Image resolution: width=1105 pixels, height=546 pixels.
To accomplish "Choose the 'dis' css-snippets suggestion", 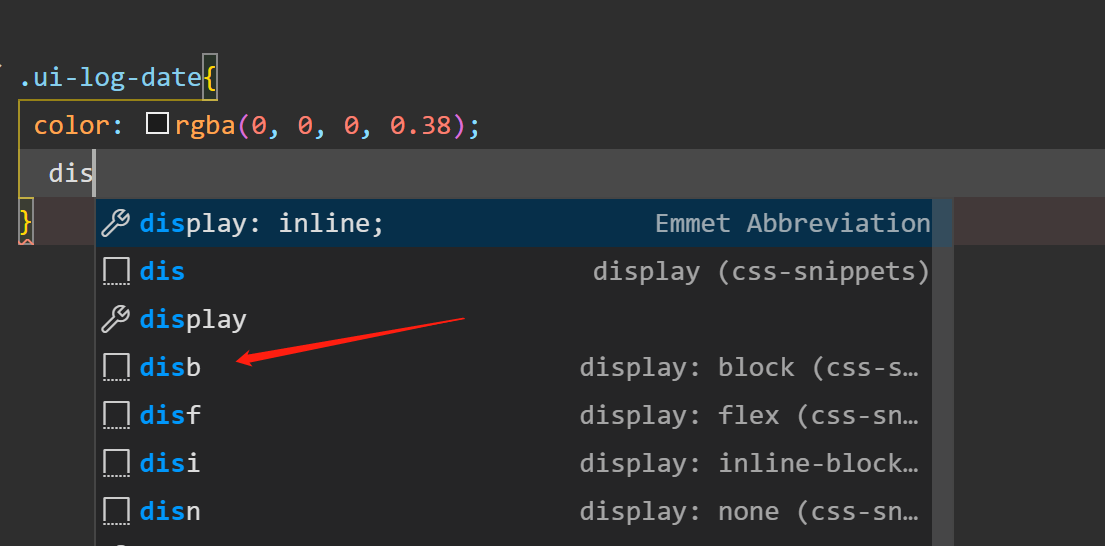I will click(514, 271).
